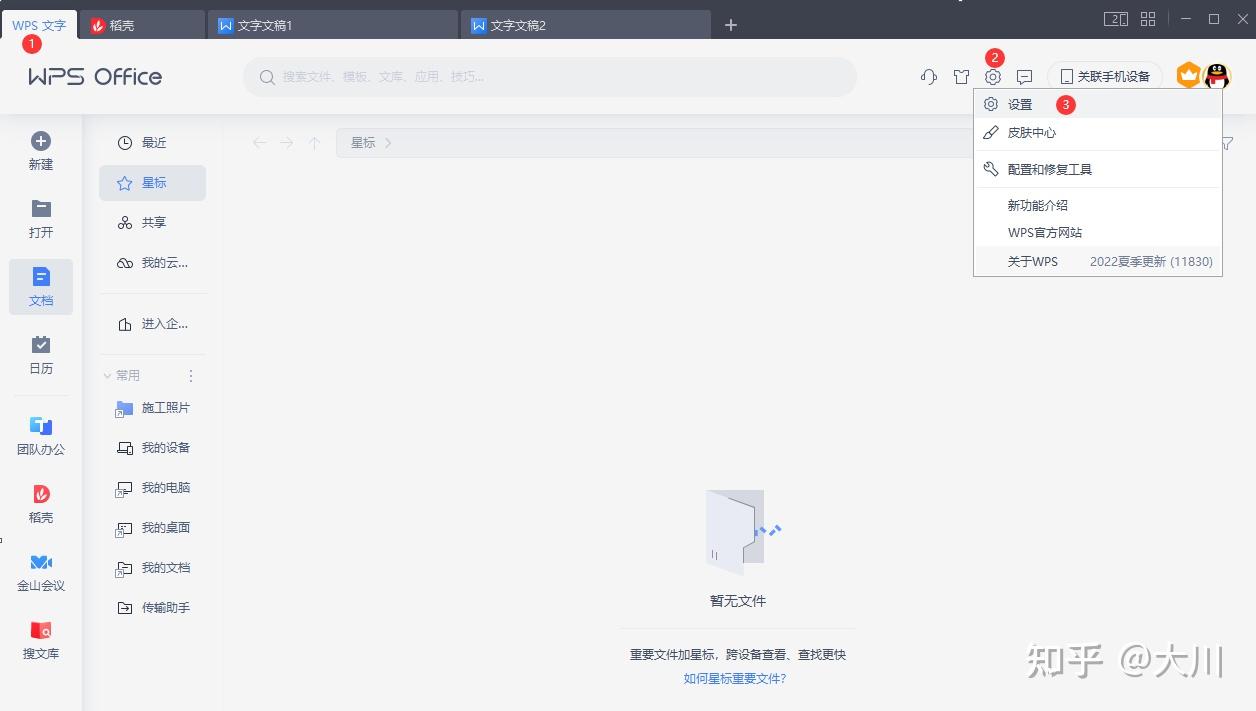
Task: Open window list icon with number 2
Action: click(x=1116, y=19)
